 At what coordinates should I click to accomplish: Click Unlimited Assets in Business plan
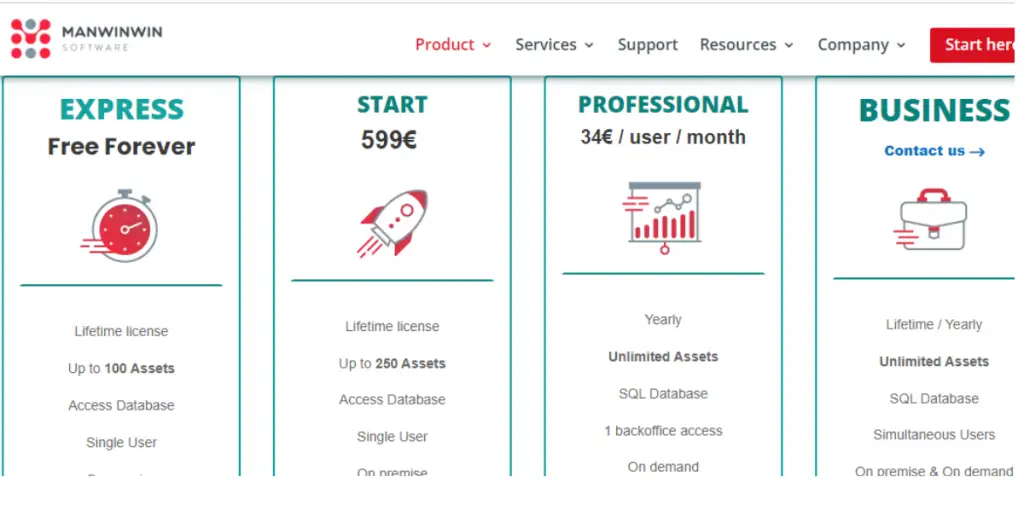click(934, 361)
